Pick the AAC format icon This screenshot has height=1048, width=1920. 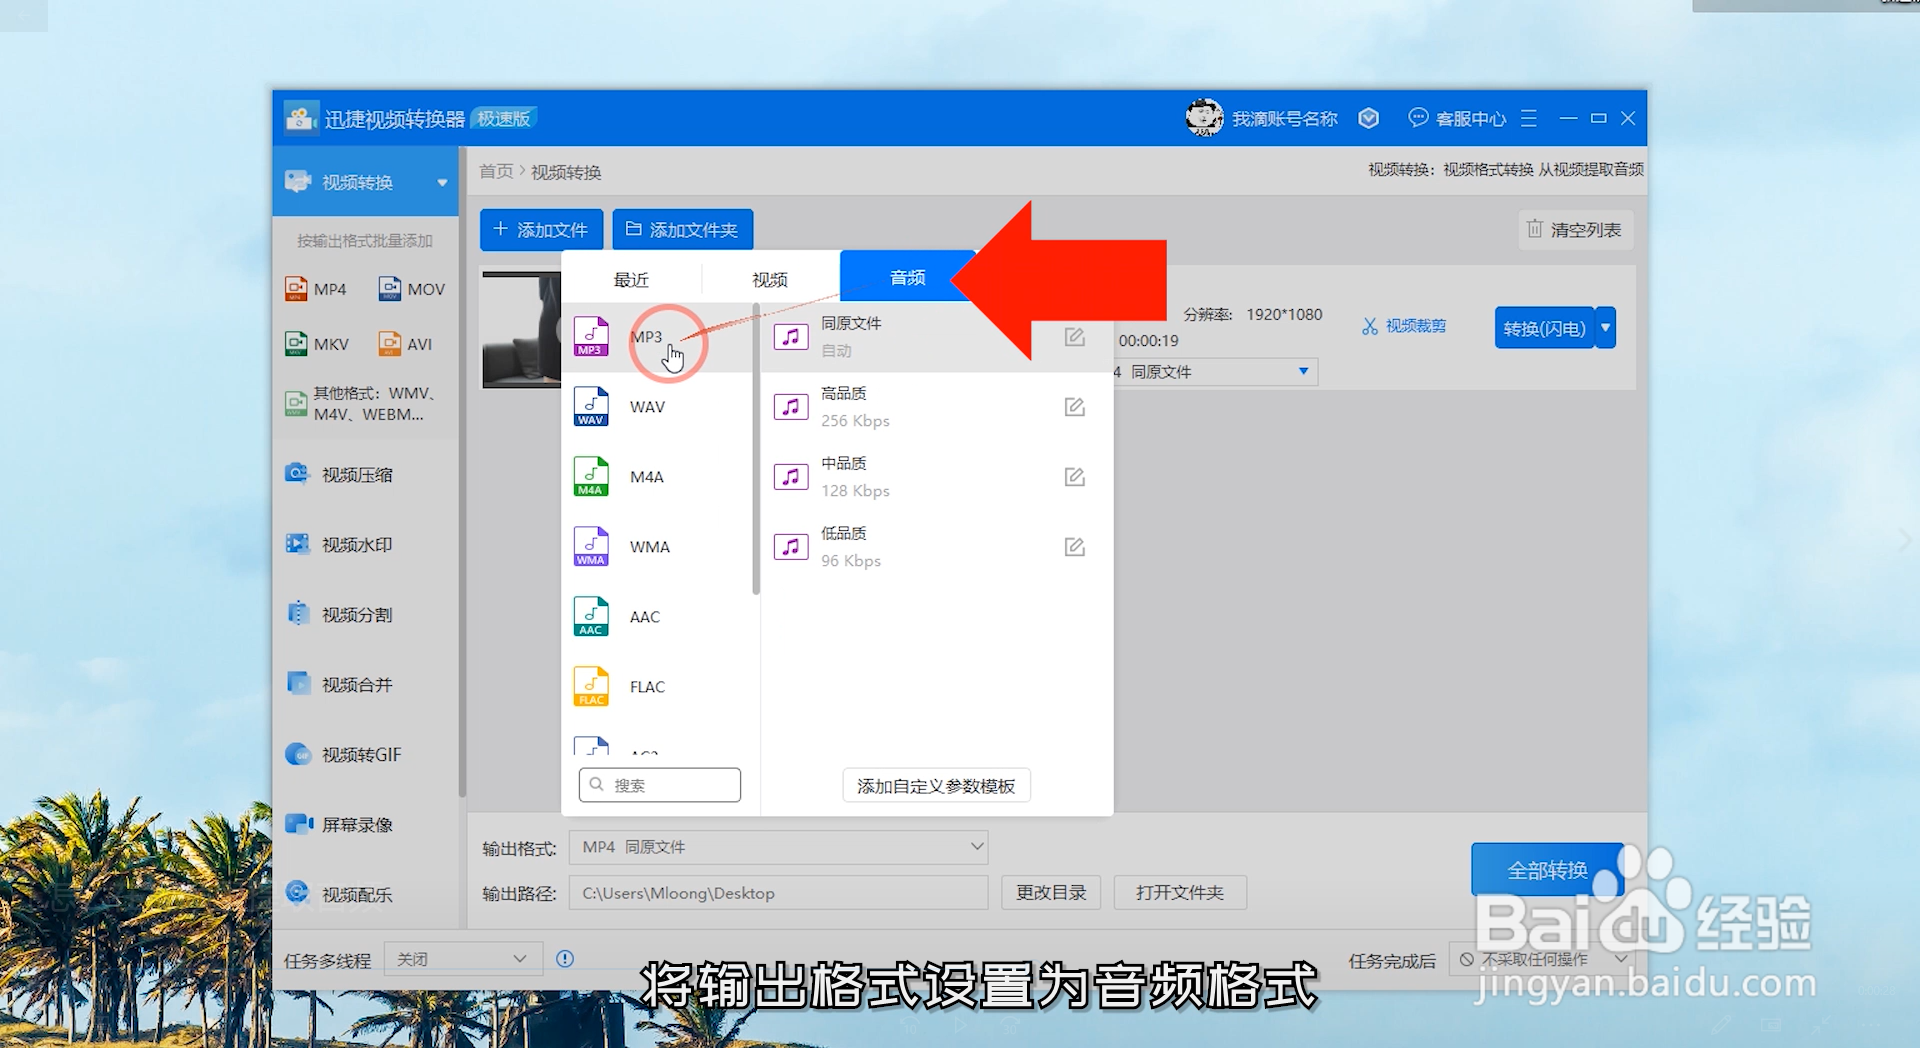[591, 617]
